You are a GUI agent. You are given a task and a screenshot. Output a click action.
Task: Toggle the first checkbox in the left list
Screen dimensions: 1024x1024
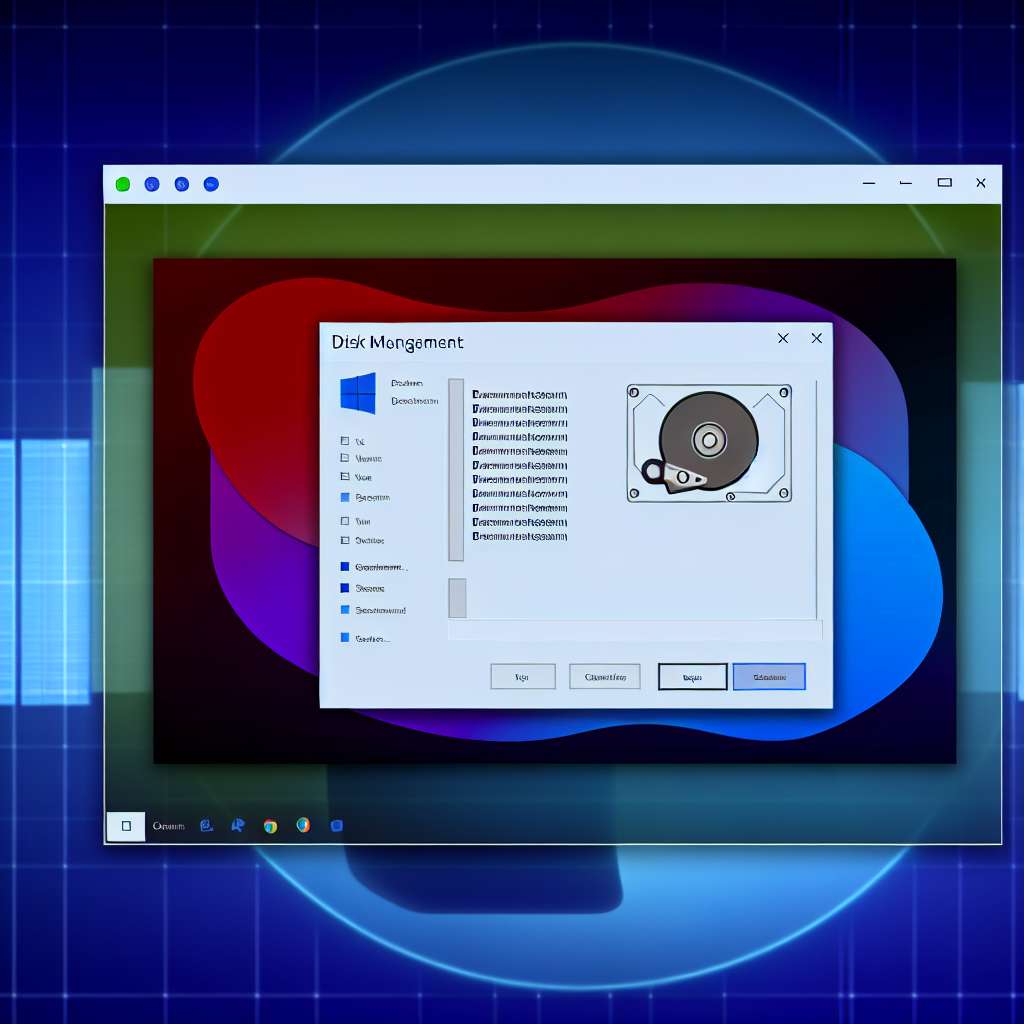click(345, 441)
